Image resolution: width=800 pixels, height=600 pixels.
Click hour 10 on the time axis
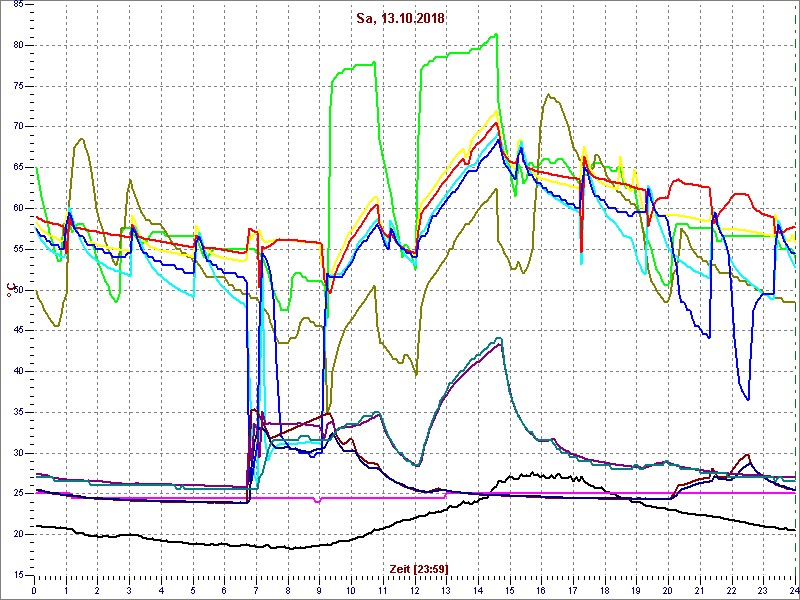[x=351, y=590]
